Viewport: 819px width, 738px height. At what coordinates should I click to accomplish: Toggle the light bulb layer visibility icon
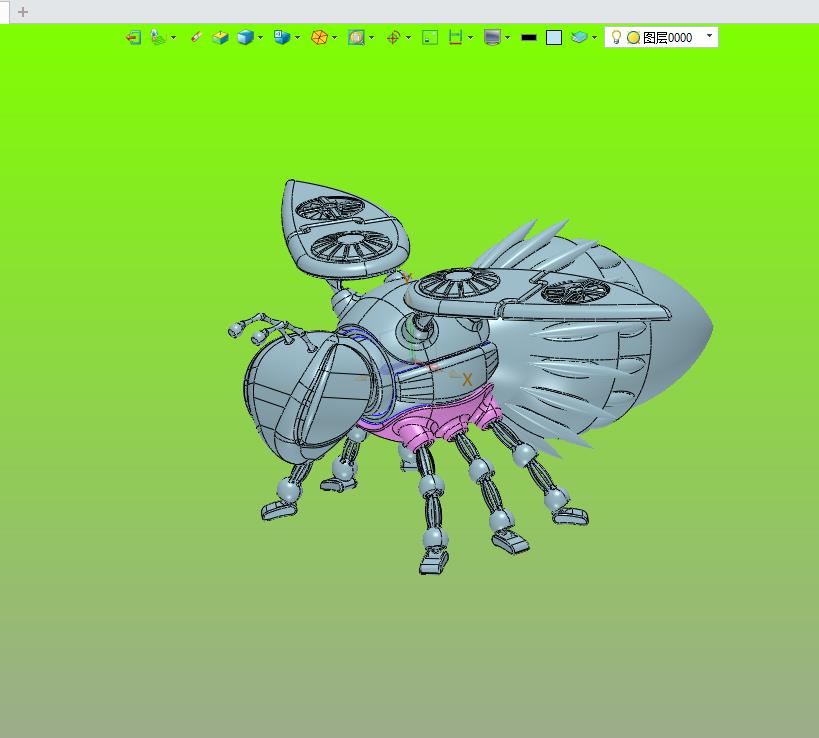click(616, 37)
